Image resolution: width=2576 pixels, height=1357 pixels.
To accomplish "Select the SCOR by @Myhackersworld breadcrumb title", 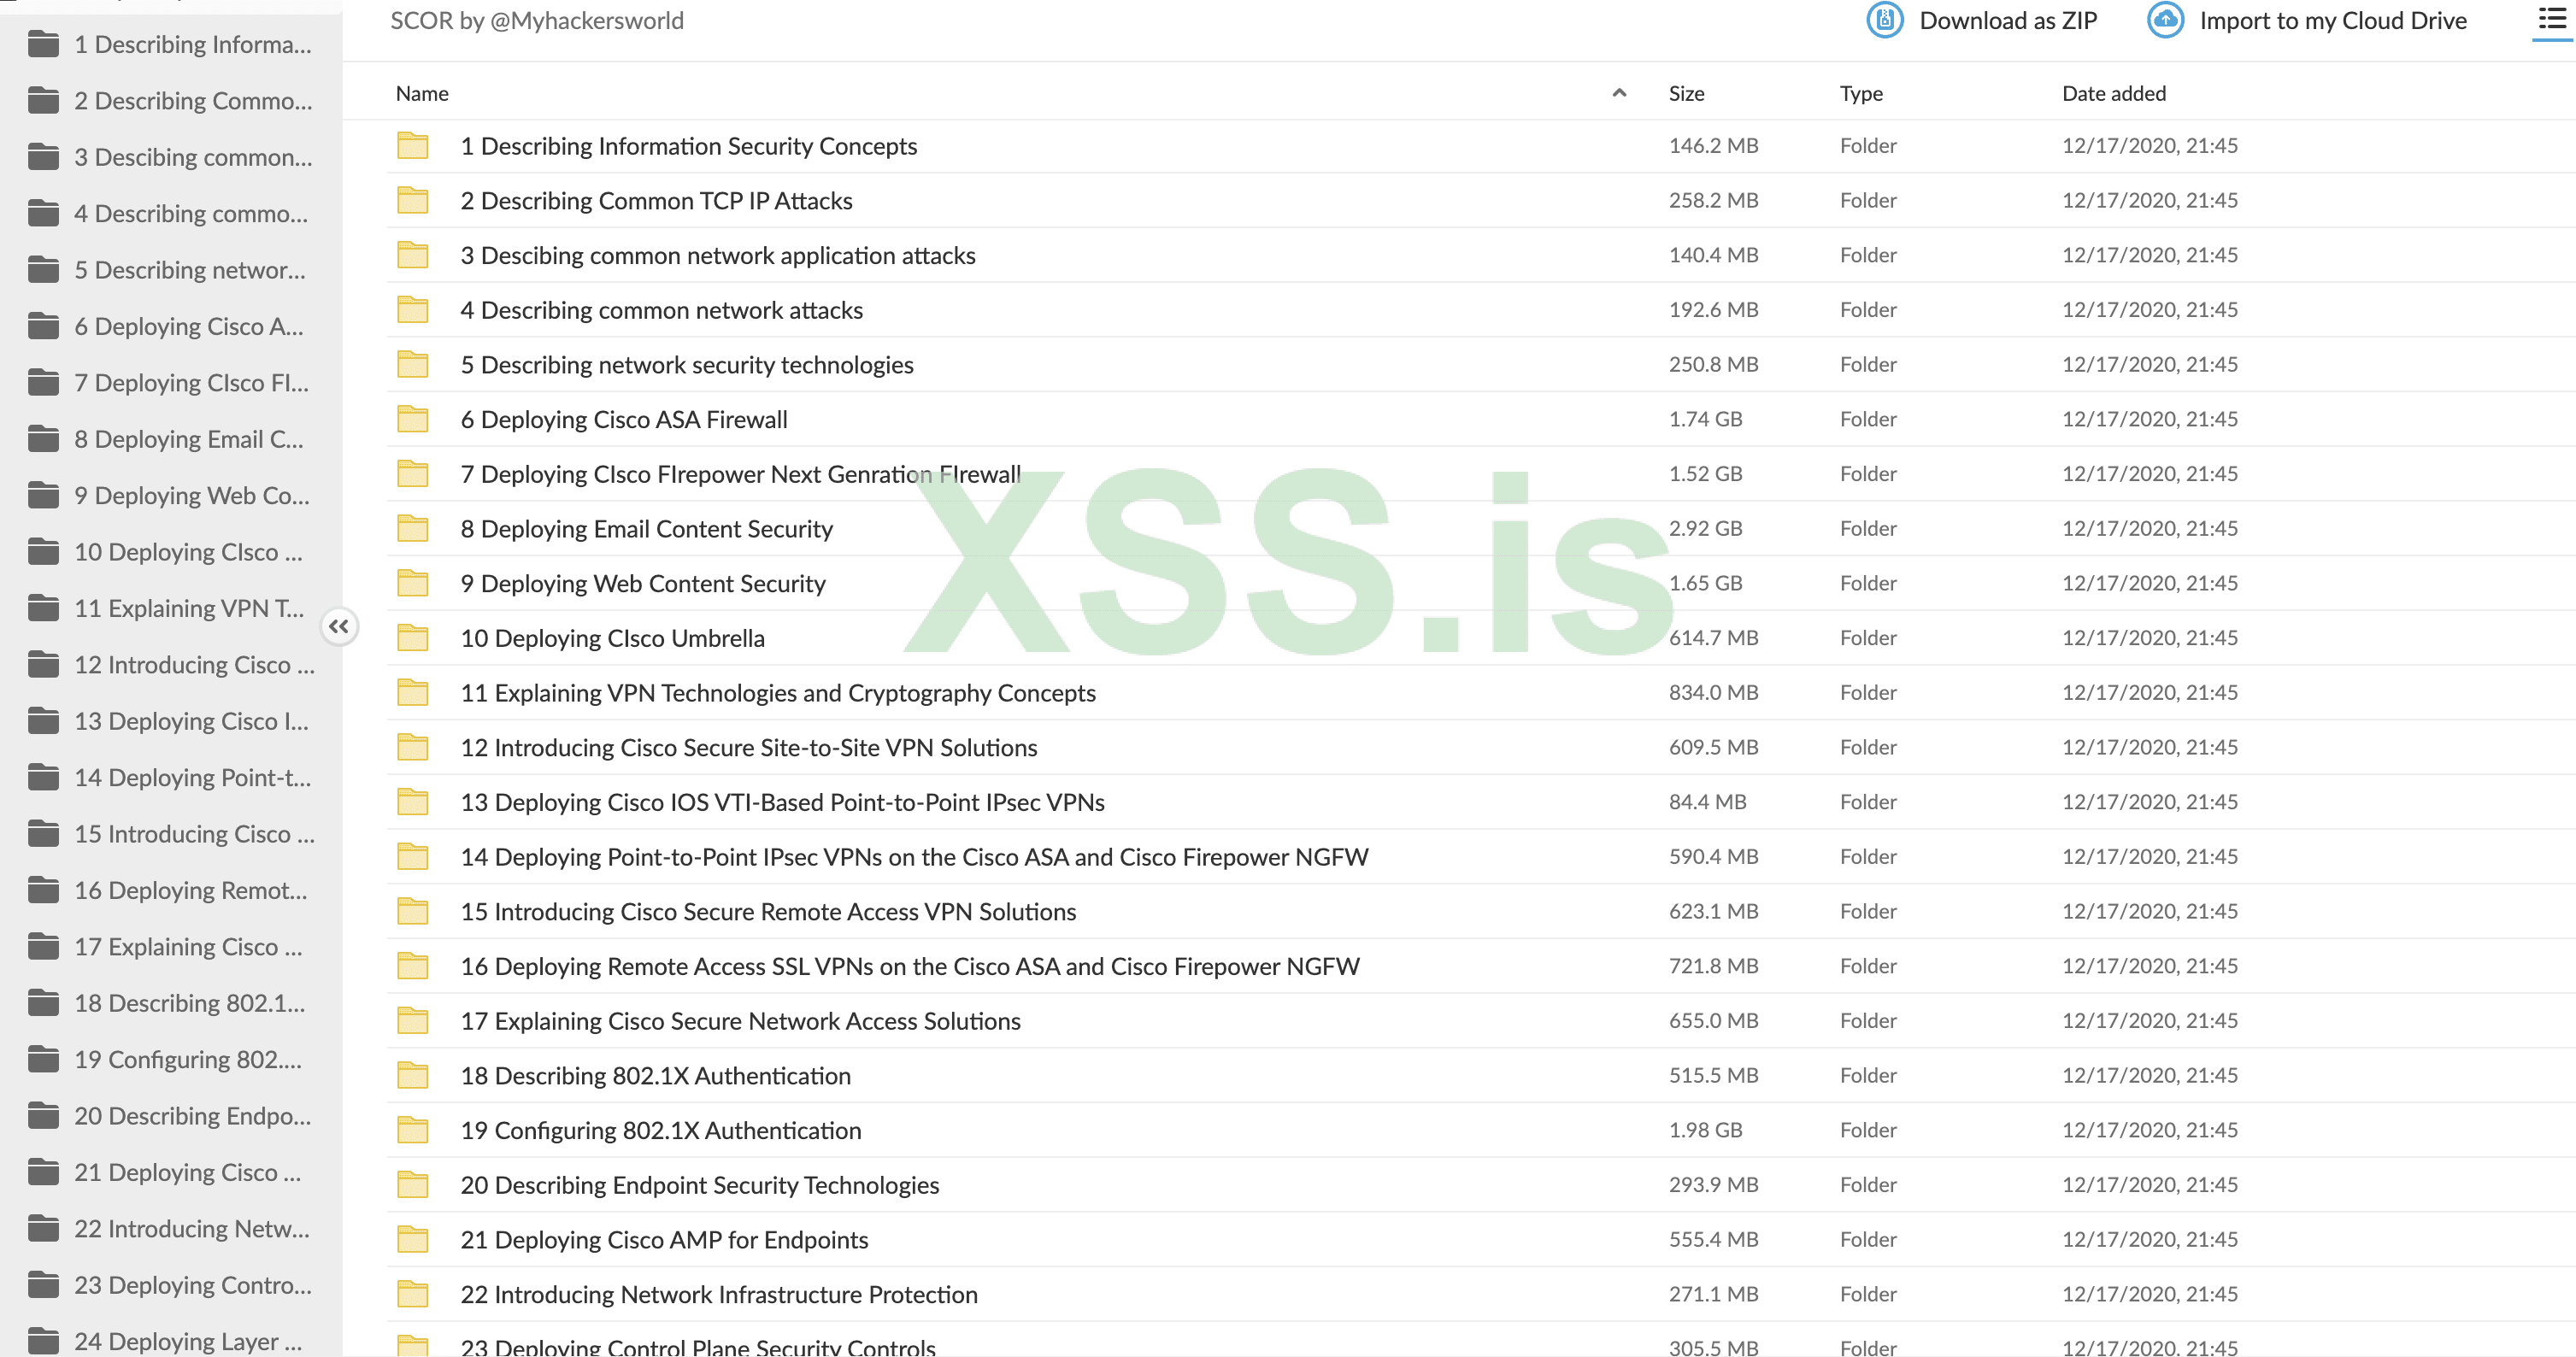I will pos(536,20).
